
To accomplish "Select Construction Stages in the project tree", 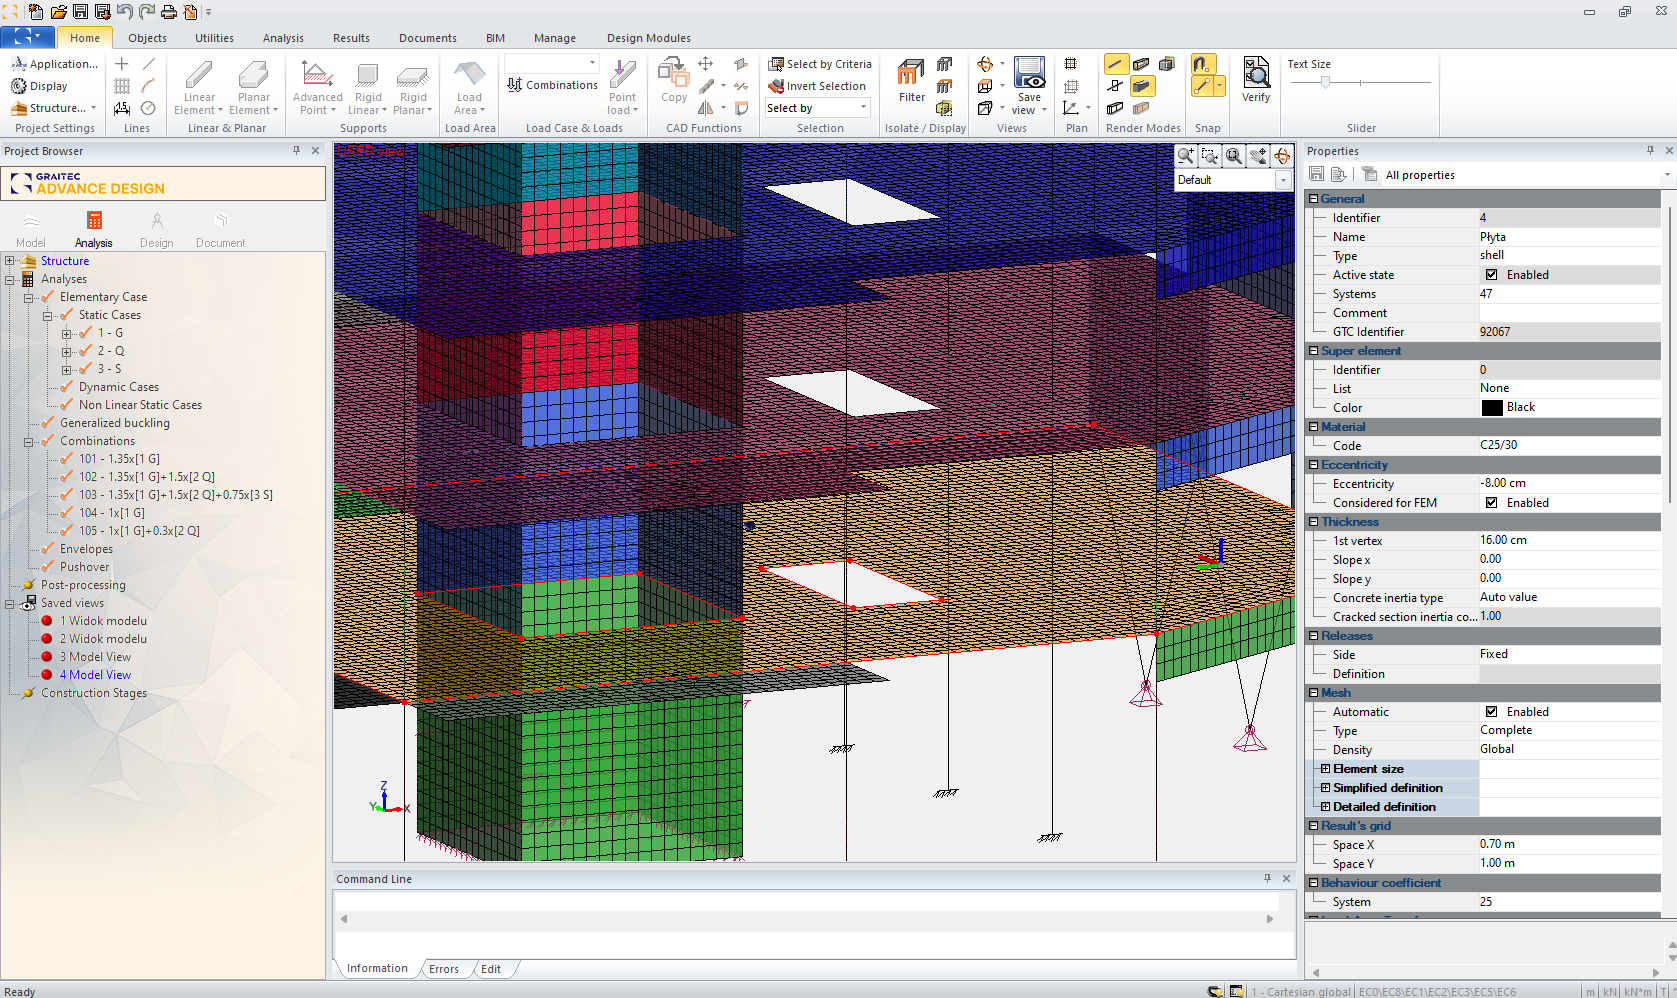I will pos(94,693).
